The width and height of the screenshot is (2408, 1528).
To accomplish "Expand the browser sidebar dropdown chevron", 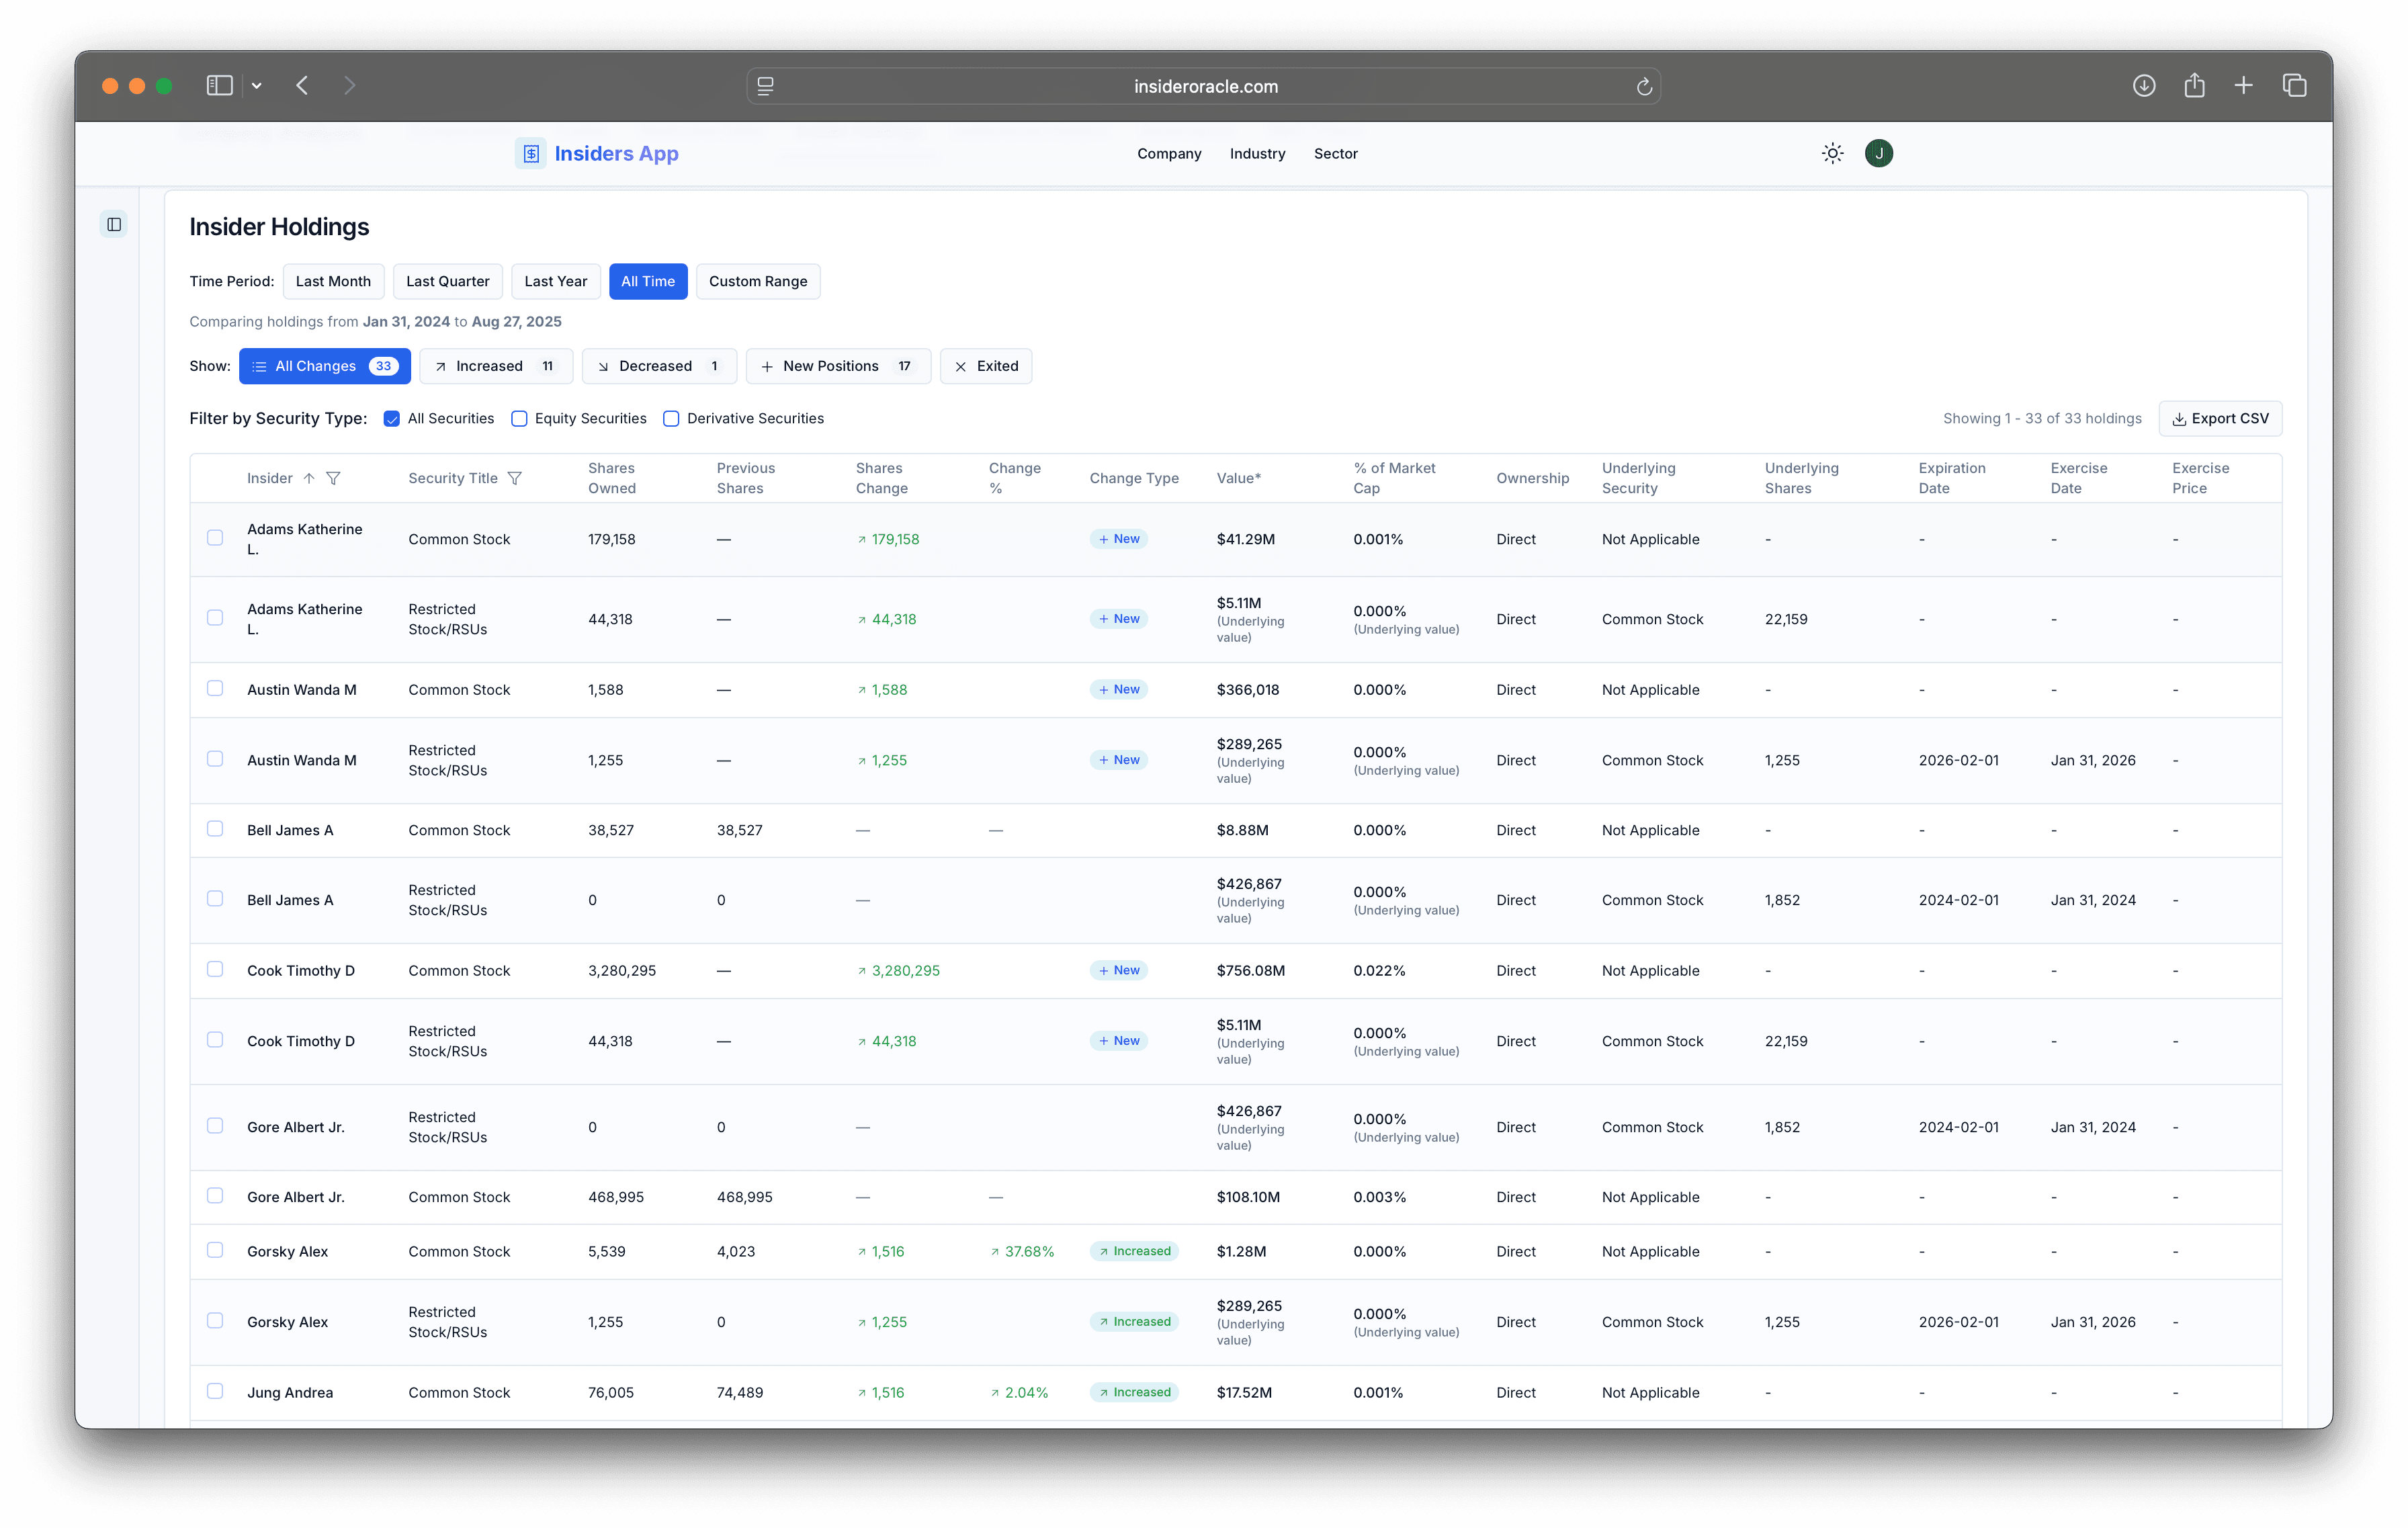I will pyautogui.click(x=257, y=86).
